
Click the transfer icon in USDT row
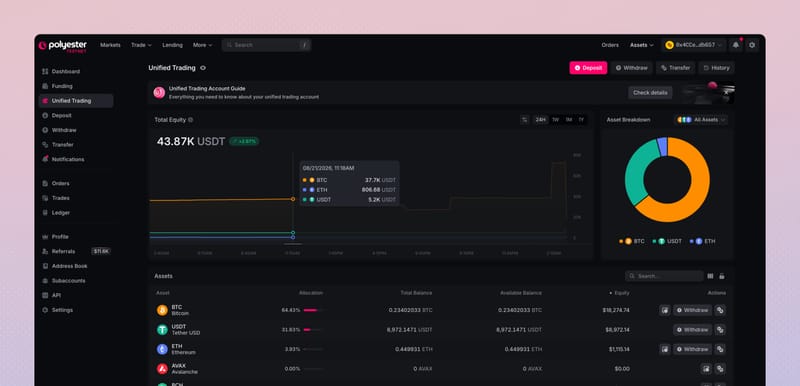[720, 329]
